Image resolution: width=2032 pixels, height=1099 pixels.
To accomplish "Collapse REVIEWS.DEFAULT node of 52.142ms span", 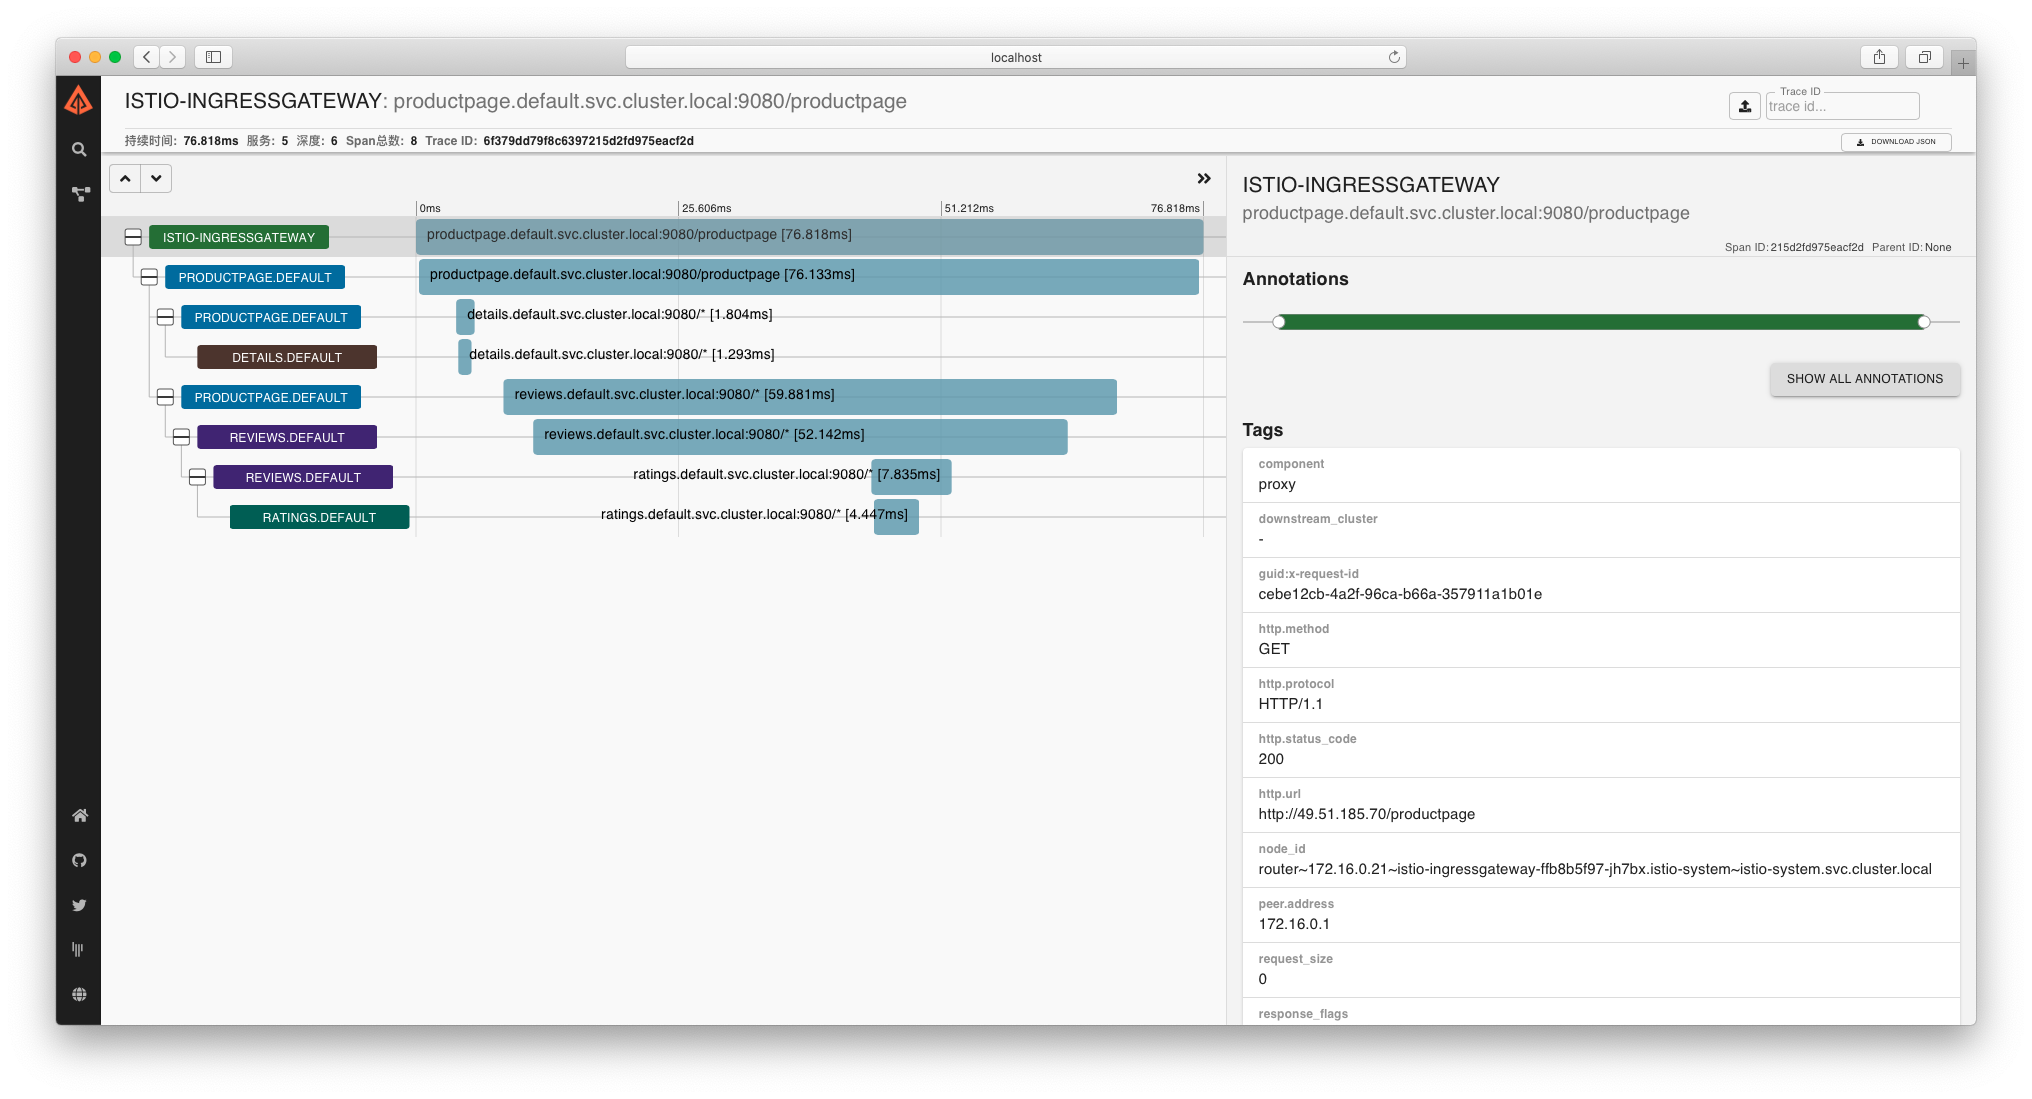I will coord(181,437).
